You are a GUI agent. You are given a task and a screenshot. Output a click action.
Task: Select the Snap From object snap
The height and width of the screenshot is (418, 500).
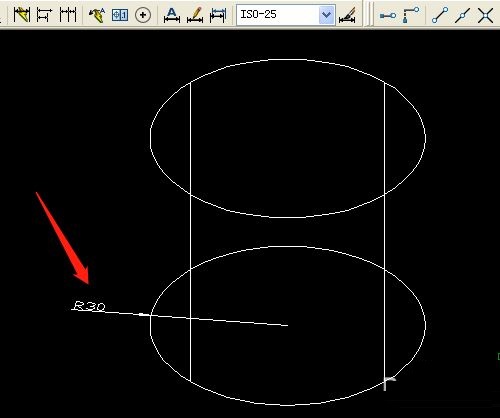[x=411, y=15]
